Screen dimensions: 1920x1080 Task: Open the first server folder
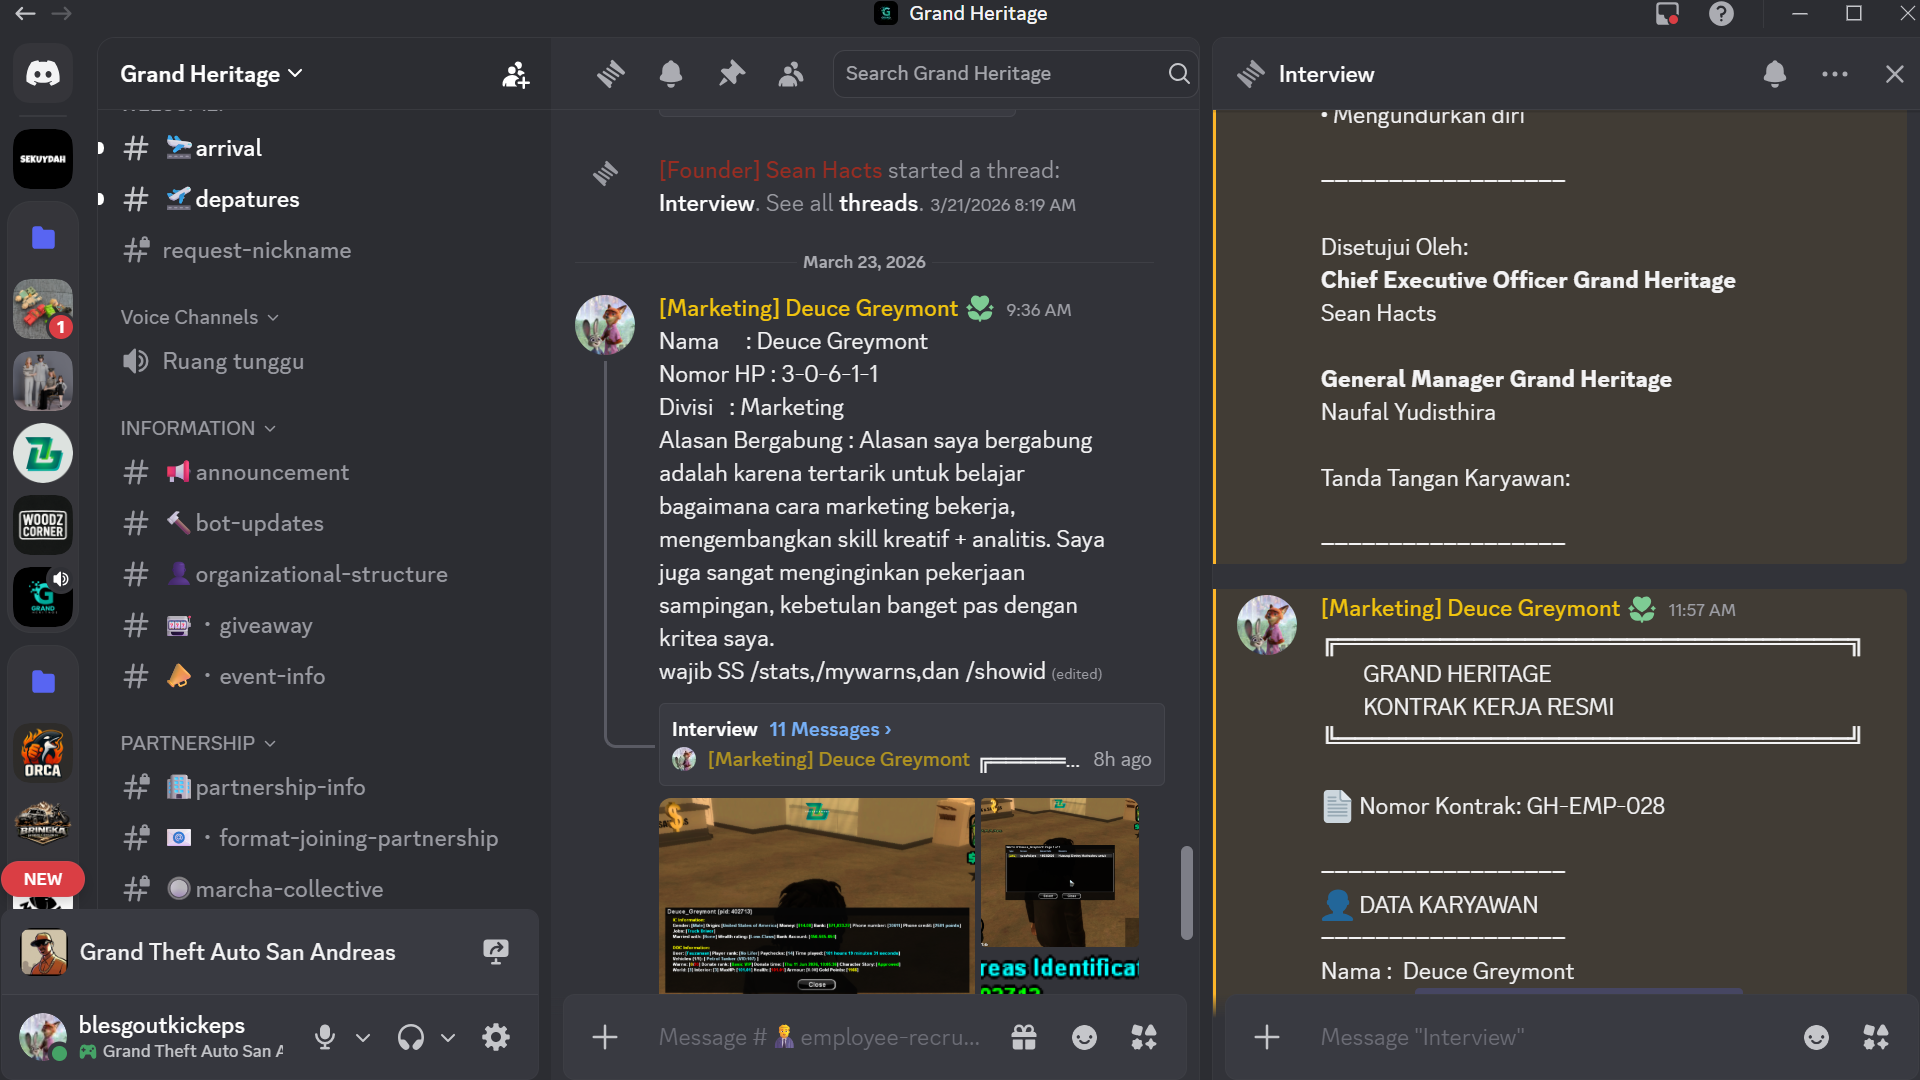pyautogui.click(x=43, y=237)
